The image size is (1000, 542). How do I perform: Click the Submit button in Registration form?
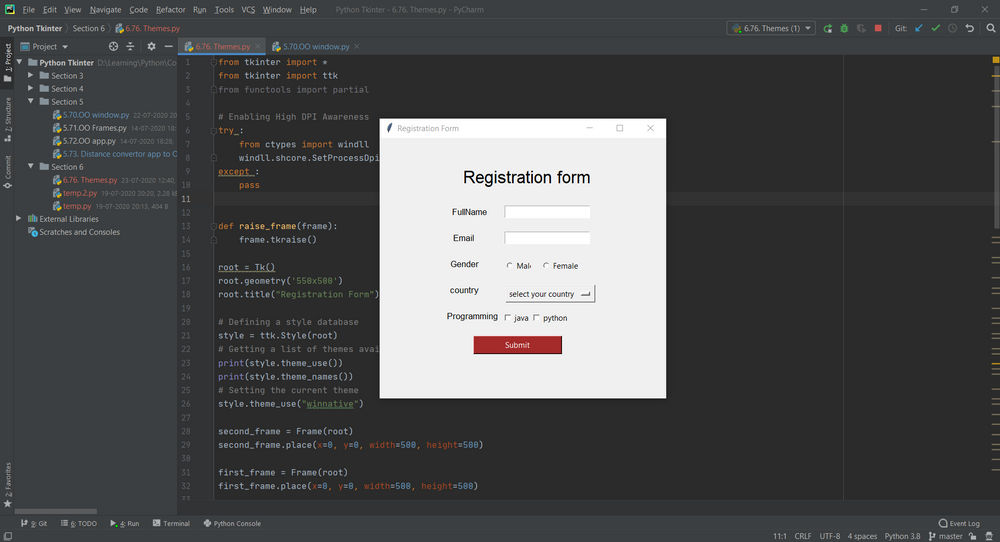[517, 345]
